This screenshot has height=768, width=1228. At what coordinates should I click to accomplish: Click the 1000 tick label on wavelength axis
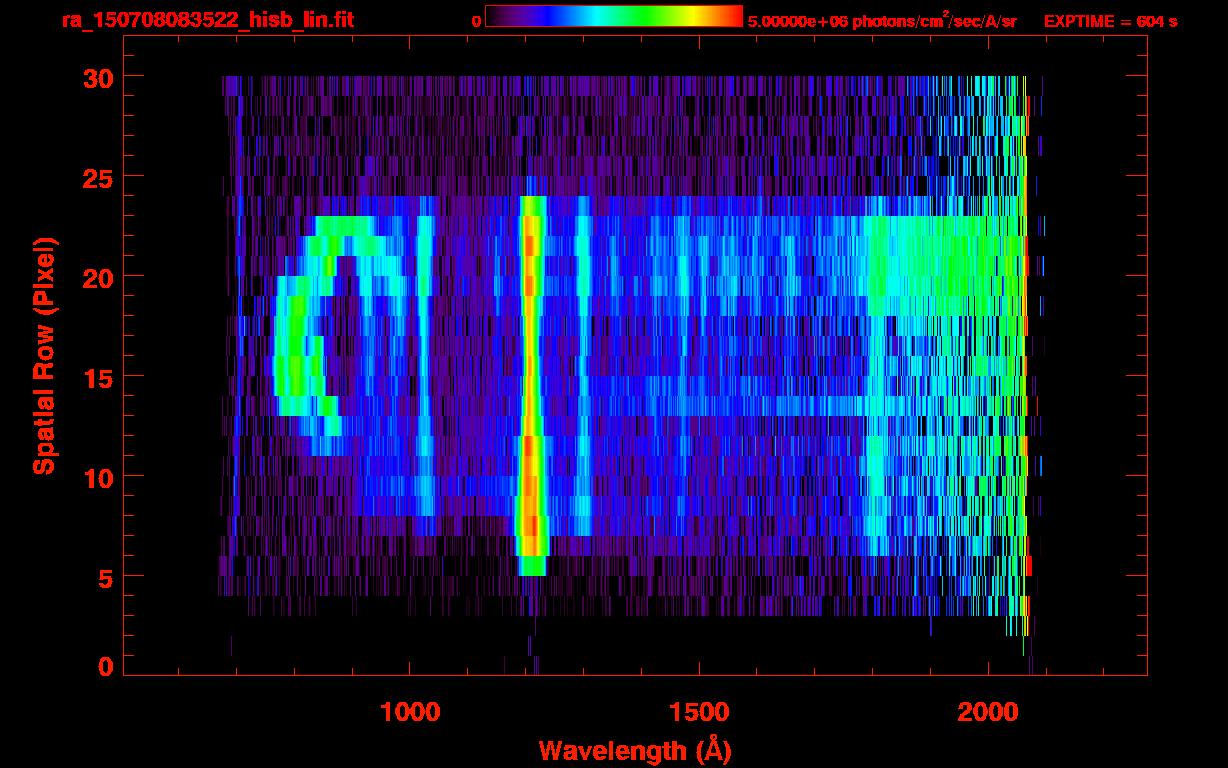(x=409, y=713)
